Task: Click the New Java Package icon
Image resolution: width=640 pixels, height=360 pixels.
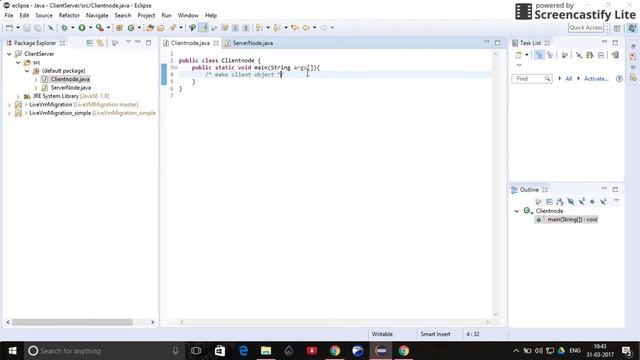Action: click(x=120, y=28)
